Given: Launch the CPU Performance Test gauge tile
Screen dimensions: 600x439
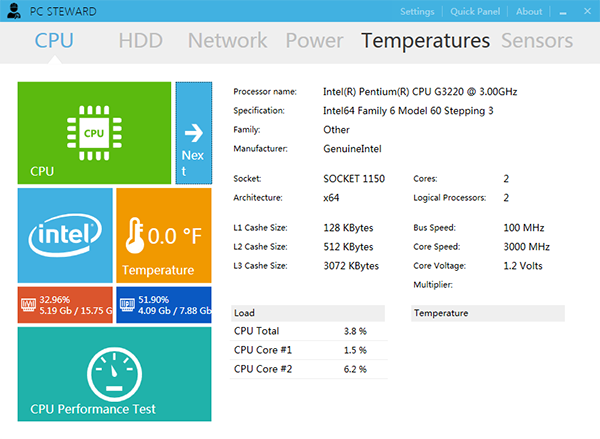Looking at the screenshot, I should click(114, 374).
